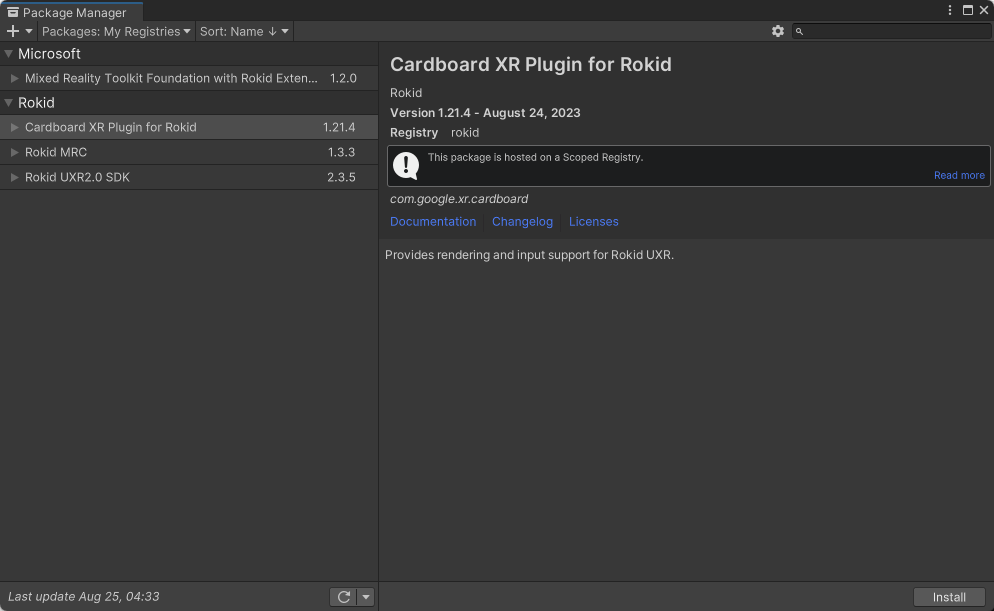Open the Packages: My Registries dropdown

tap(116, 31)
